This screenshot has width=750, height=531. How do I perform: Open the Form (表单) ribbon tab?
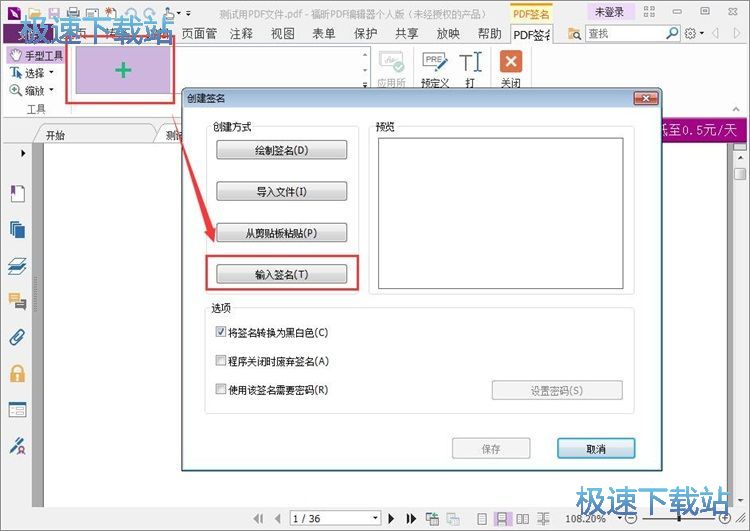pyautogui.click(x=324, y=33)
